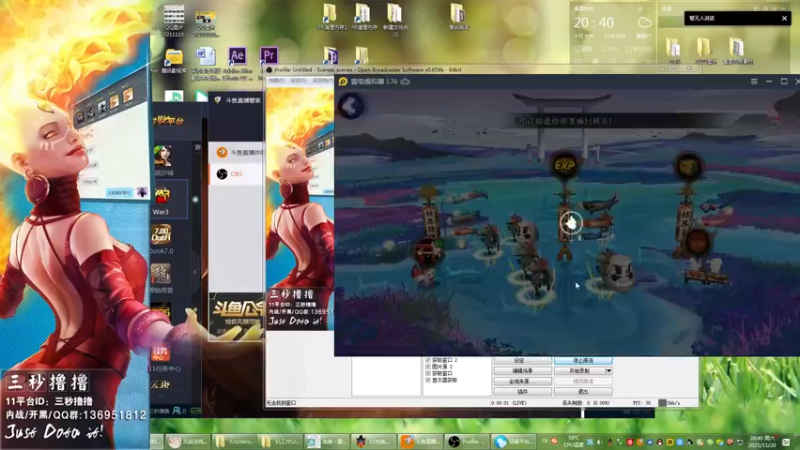
Task: Click the 斗鱼直播管家 window title
Action: click(x=243, y=101)
